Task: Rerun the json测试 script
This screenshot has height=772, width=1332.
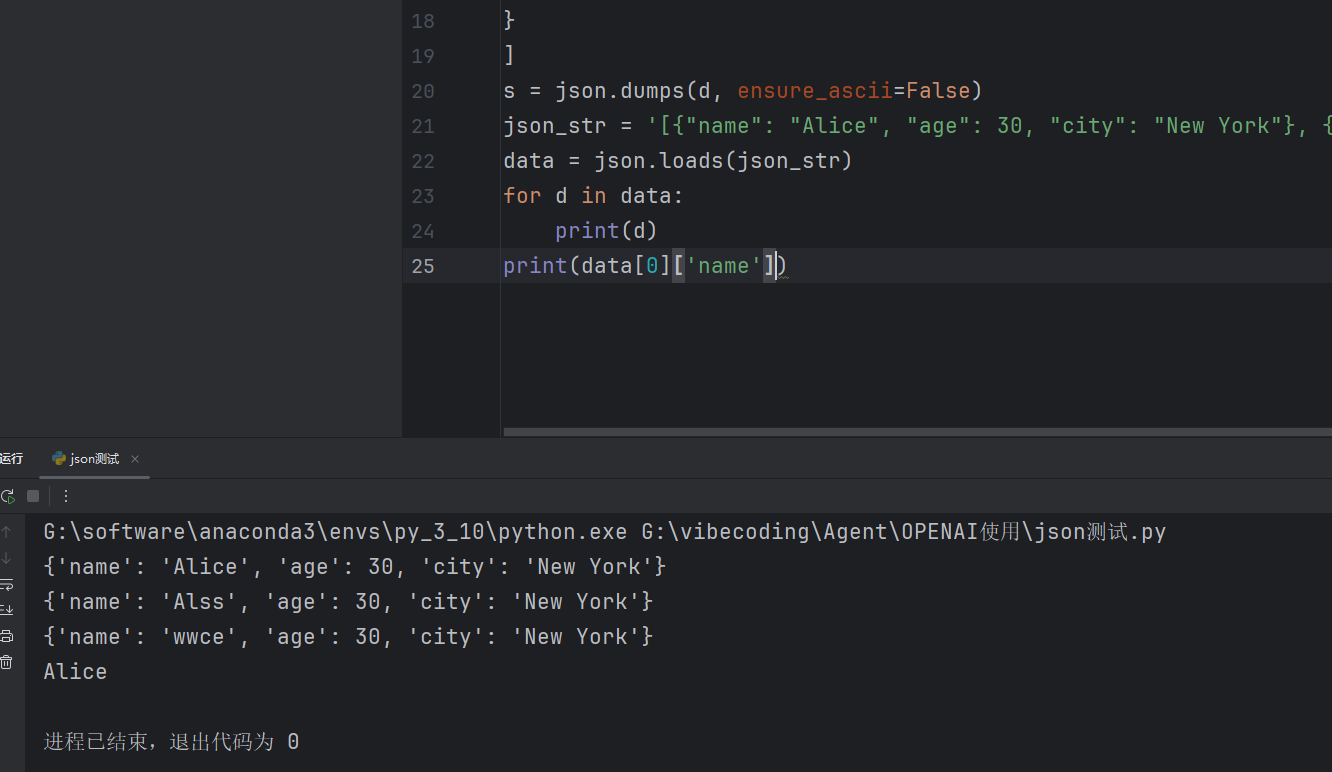Action: 7,496
